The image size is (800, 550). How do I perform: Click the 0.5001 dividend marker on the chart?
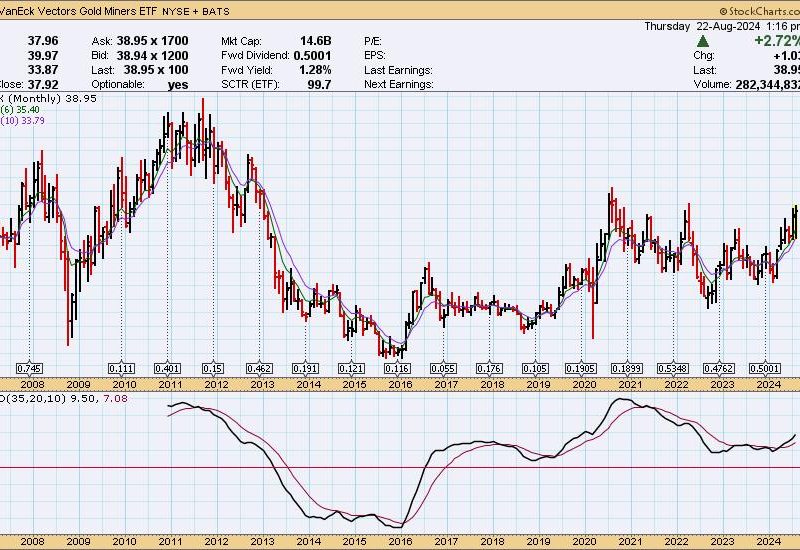(x=765, y=368)
